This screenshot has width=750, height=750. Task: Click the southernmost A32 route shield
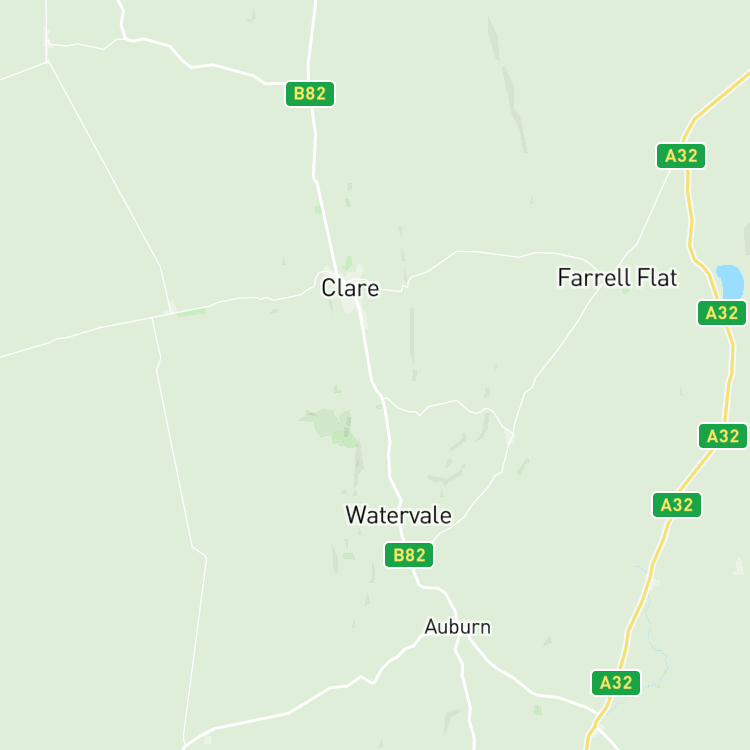(616, 683)
